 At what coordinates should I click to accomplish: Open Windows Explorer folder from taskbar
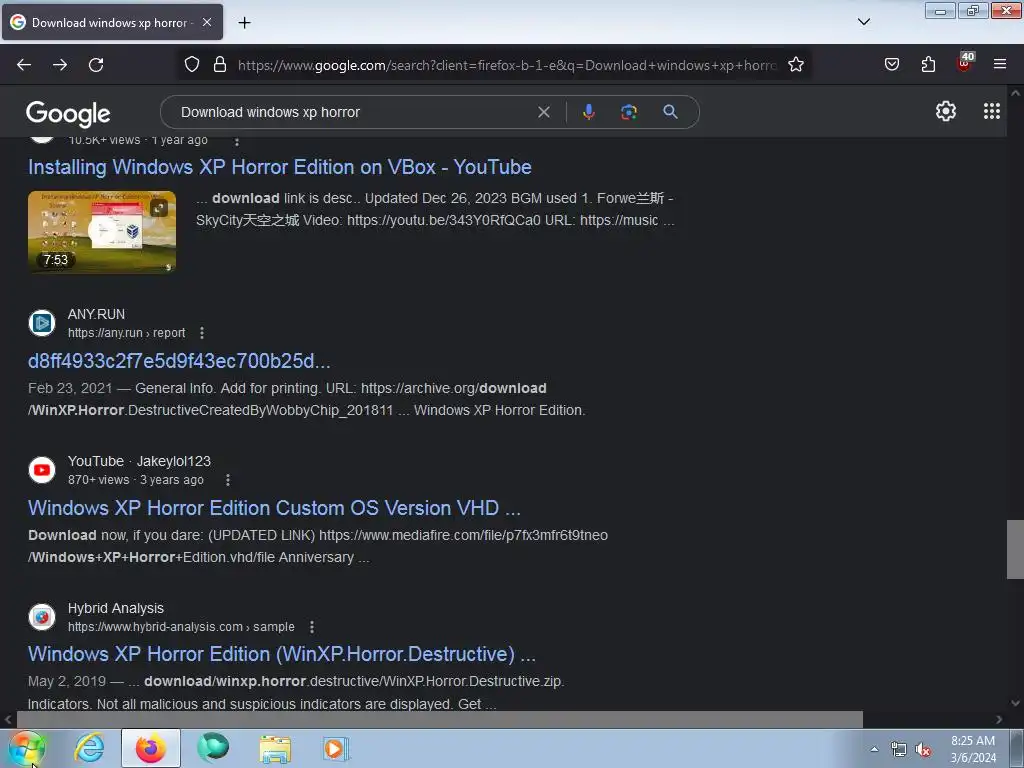(x=275, y=748)
